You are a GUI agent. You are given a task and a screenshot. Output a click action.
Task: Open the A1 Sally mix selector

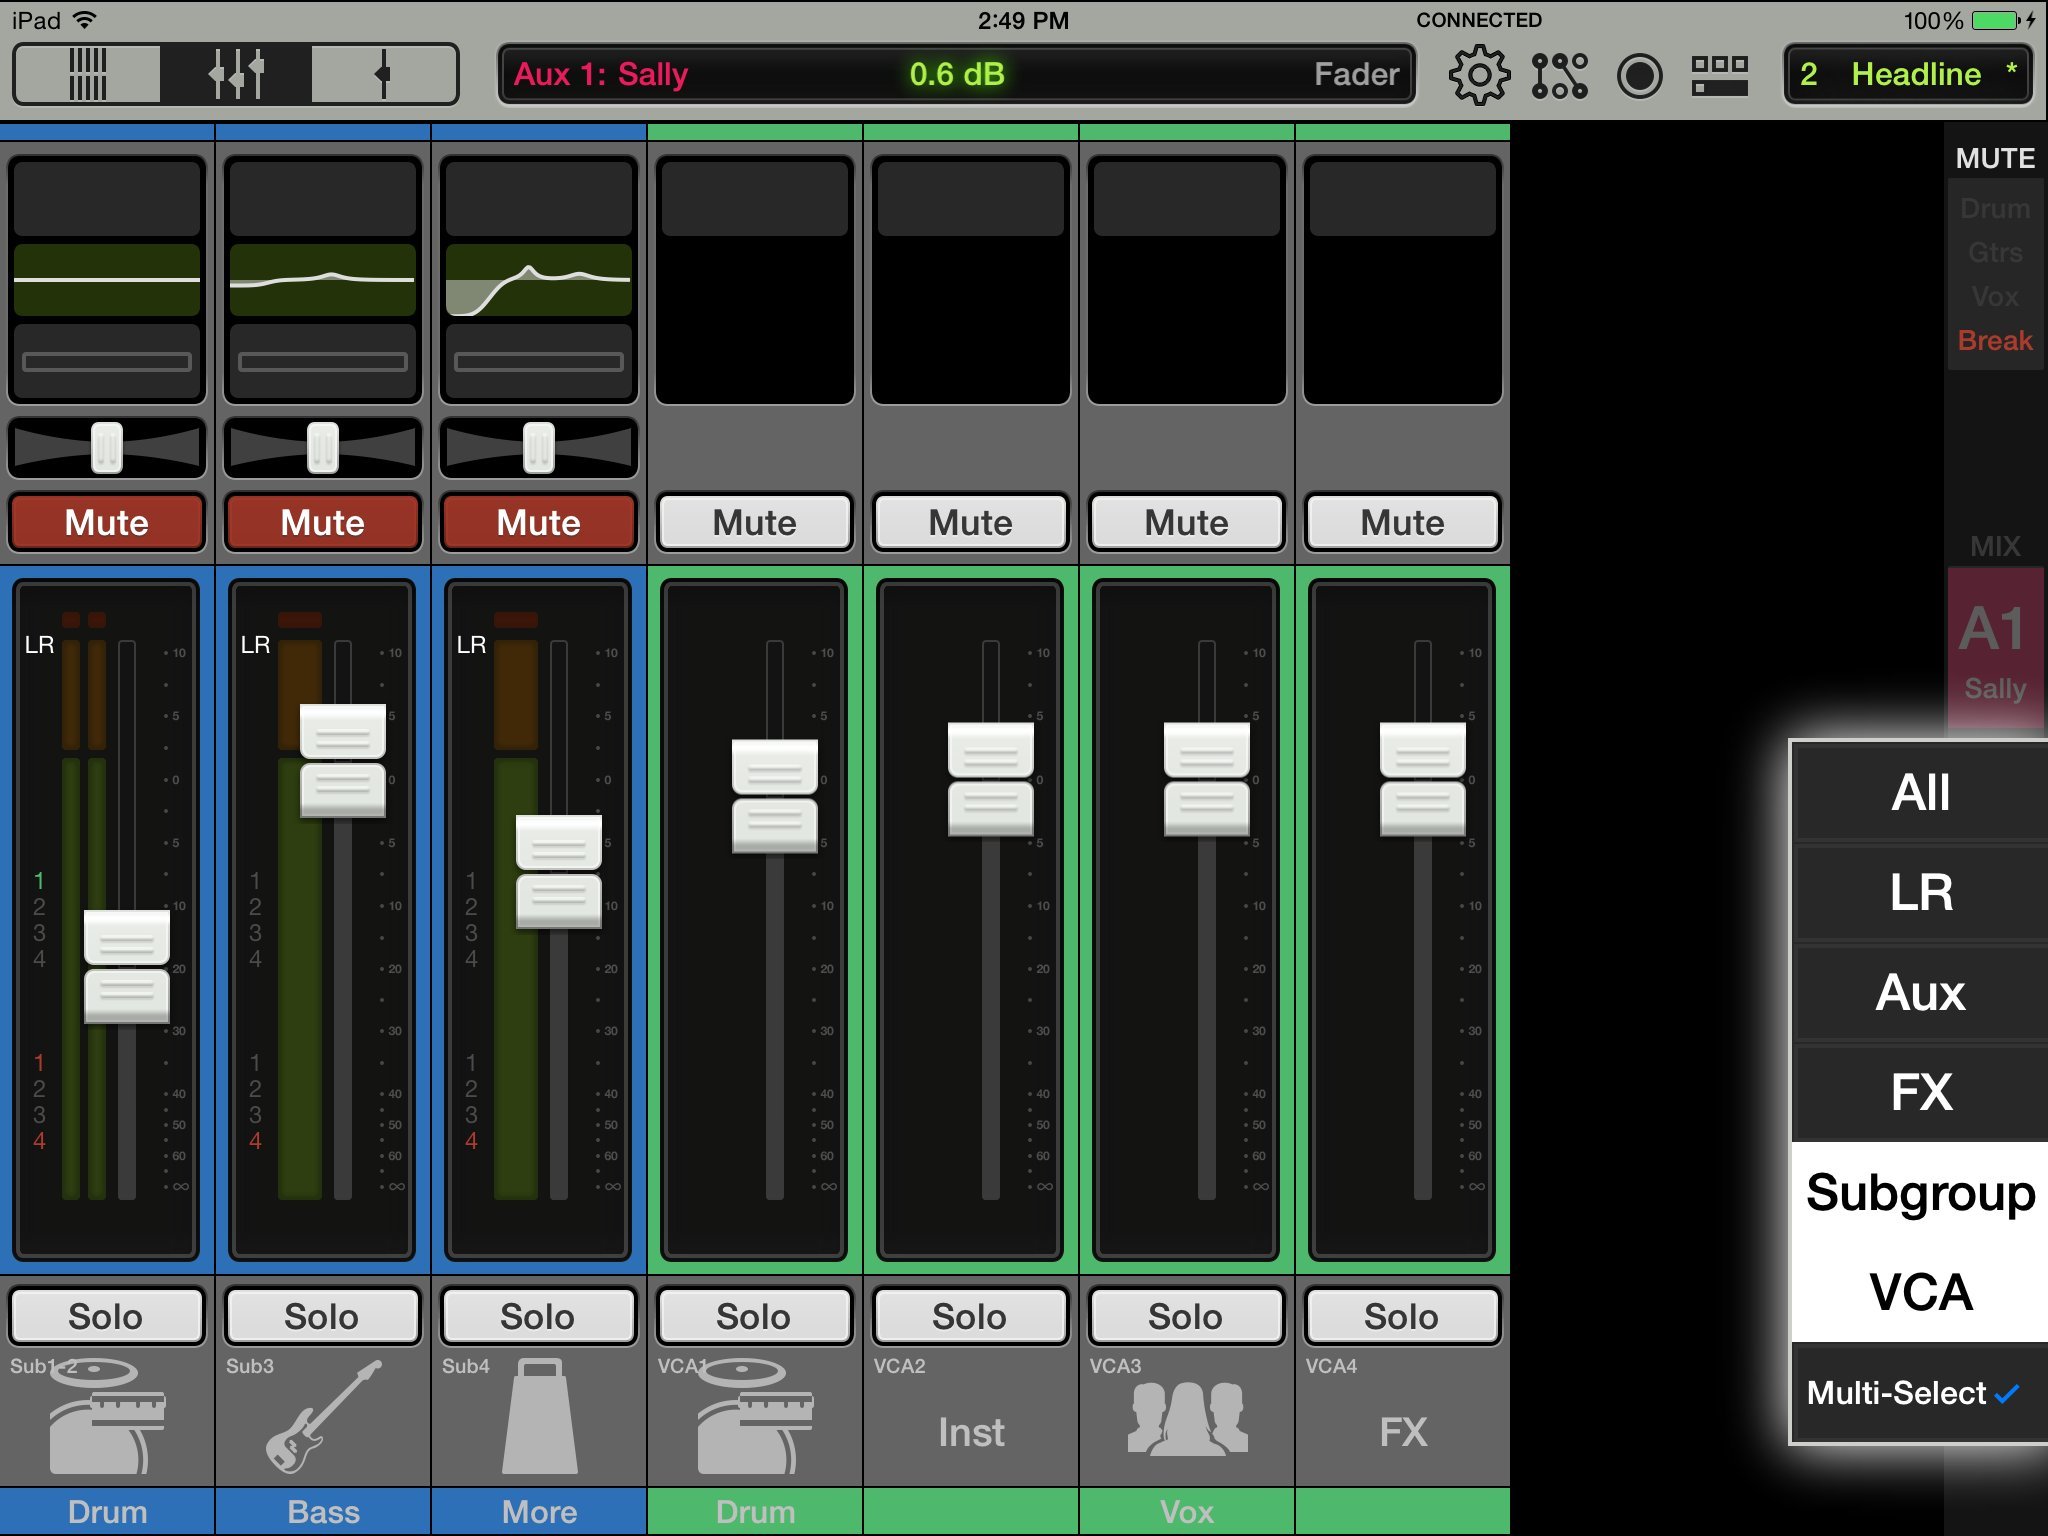pos(1994,650)
